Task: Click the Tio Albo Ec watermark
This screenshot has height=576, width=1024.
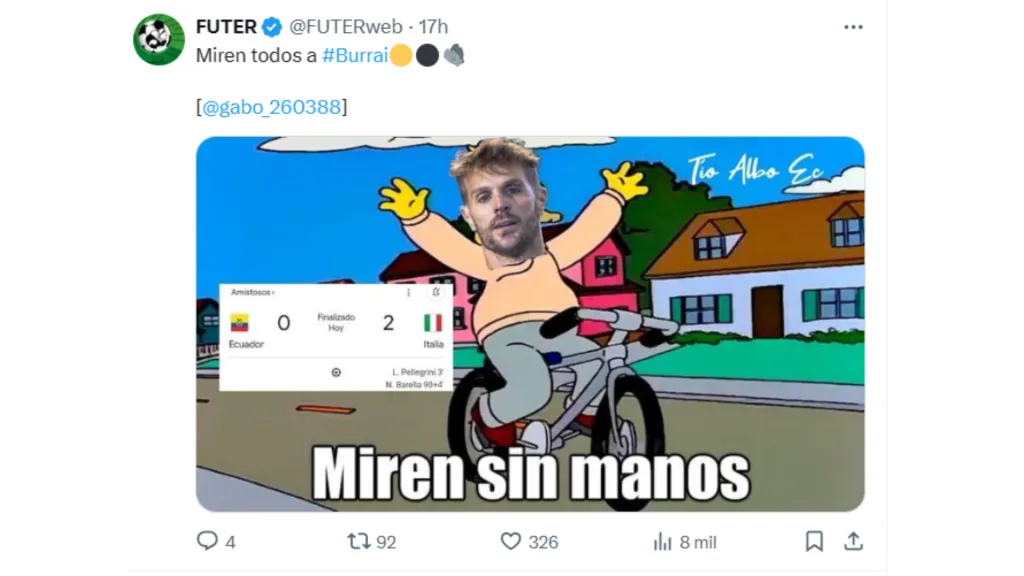Action: click(x=756, y=170)
